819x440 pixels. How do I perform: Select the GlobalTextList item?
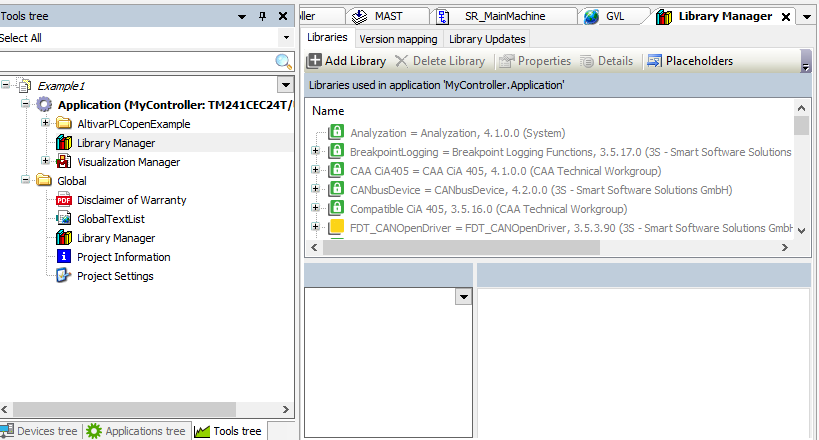click(110, 219)
